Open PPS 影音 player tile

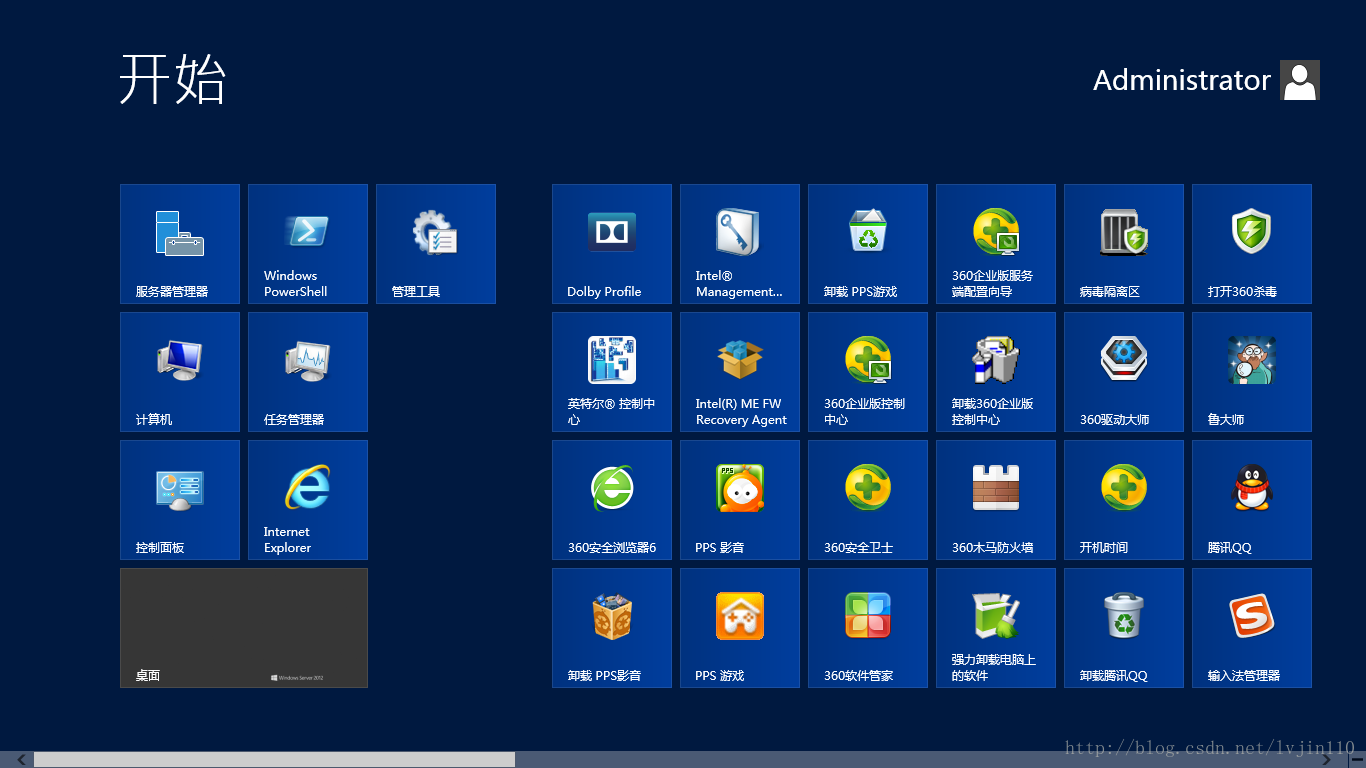tap(740, 500)
